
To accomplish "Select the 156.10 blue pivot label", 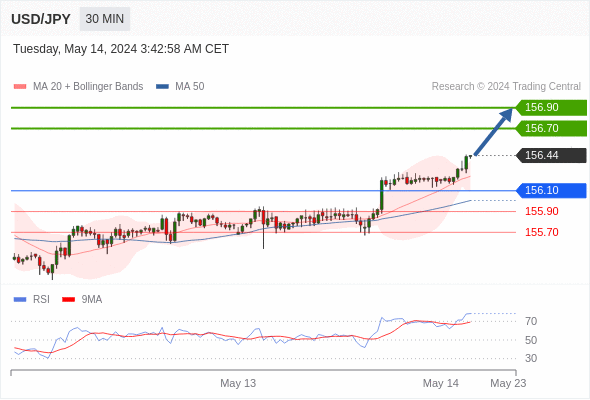I will click(551, 190).
